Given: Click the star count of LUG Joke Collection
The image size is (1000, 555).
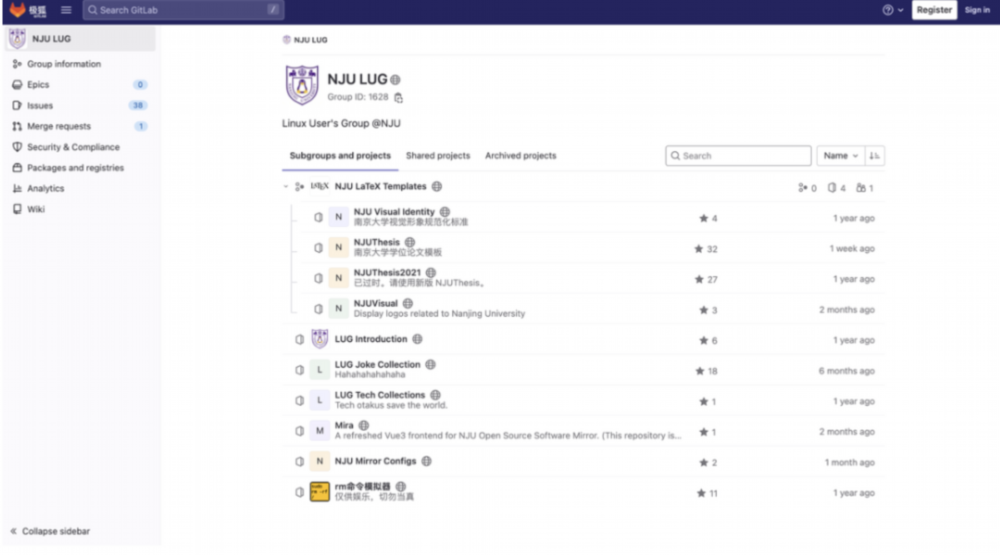Looking at the screenshot, I should click(x=706, y=371).
